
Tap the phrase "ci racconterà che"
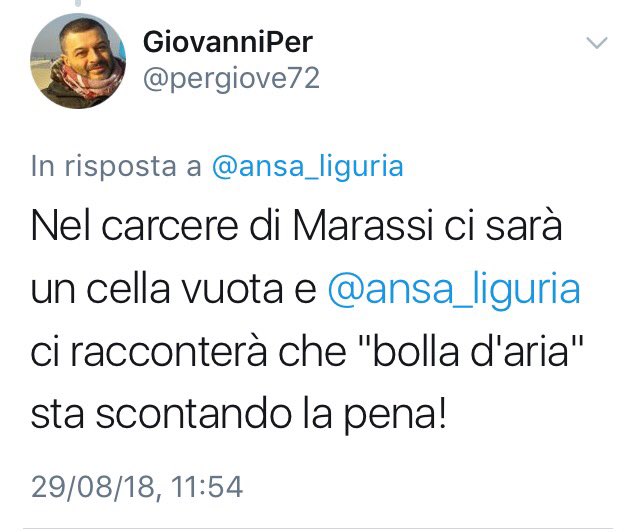tap(188, 352)
